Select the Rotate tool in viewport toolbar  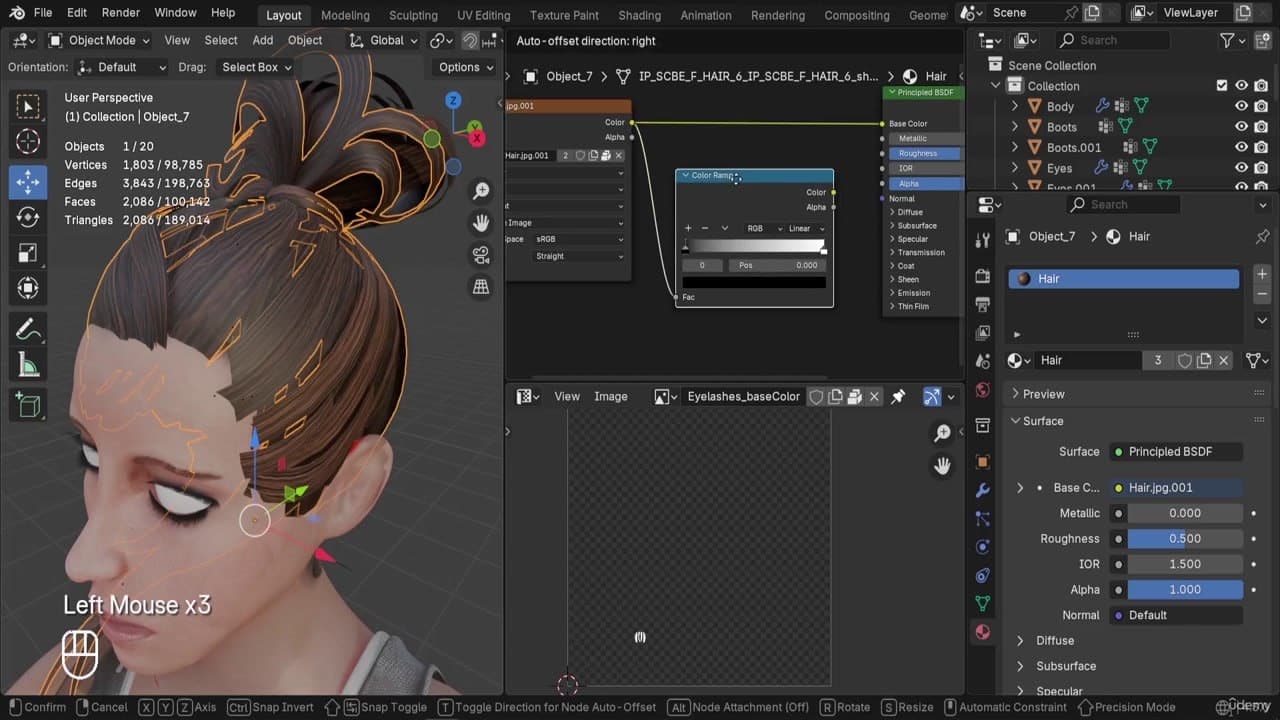[x=28, y=217]
